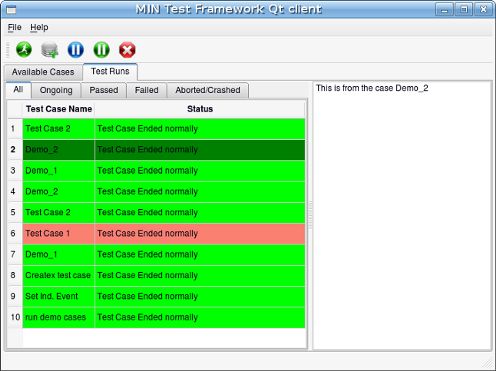Open the File menu
The height and width of the screenshot is (371, 496).
pyautogui.click(x=15, y=27)
